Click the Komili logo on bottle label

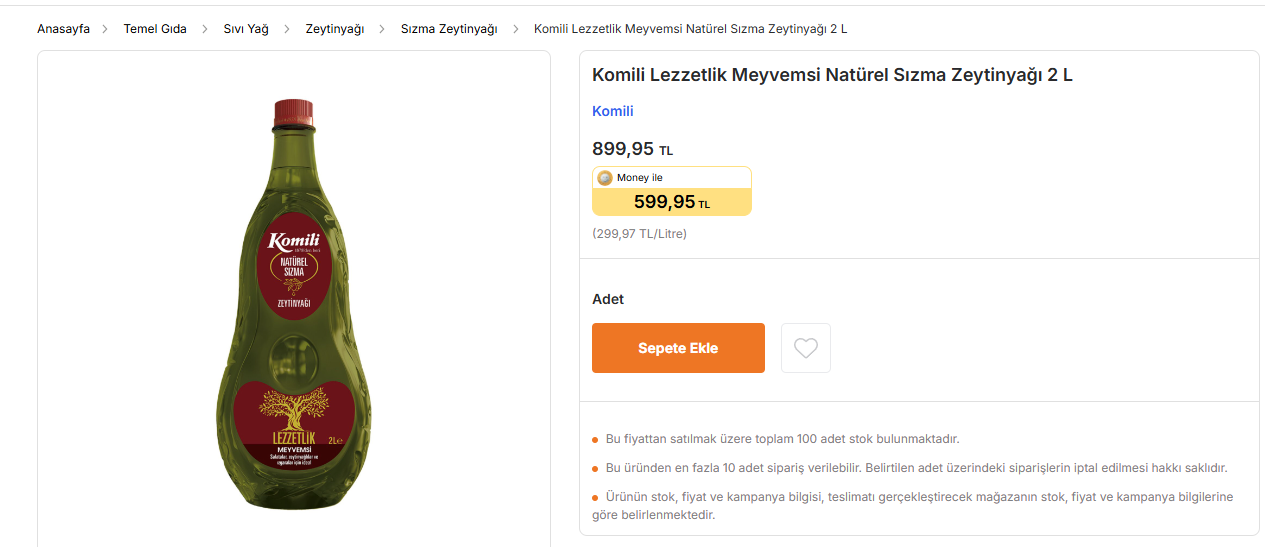tap(293, 240)
